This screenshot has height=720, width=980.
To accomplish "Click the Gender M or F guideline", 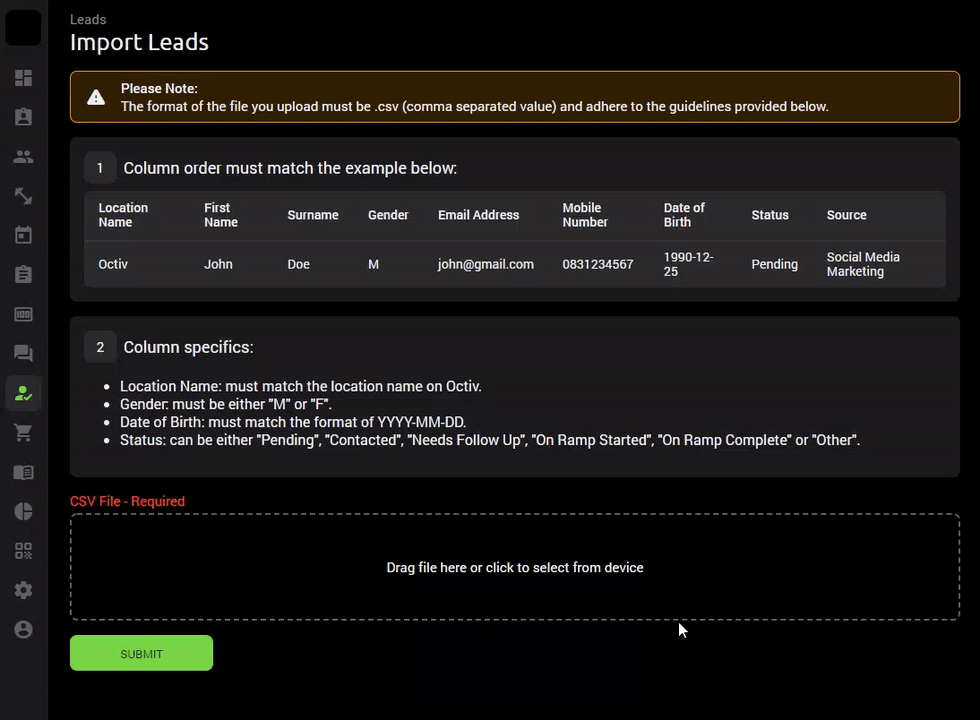I will [226, 404].
